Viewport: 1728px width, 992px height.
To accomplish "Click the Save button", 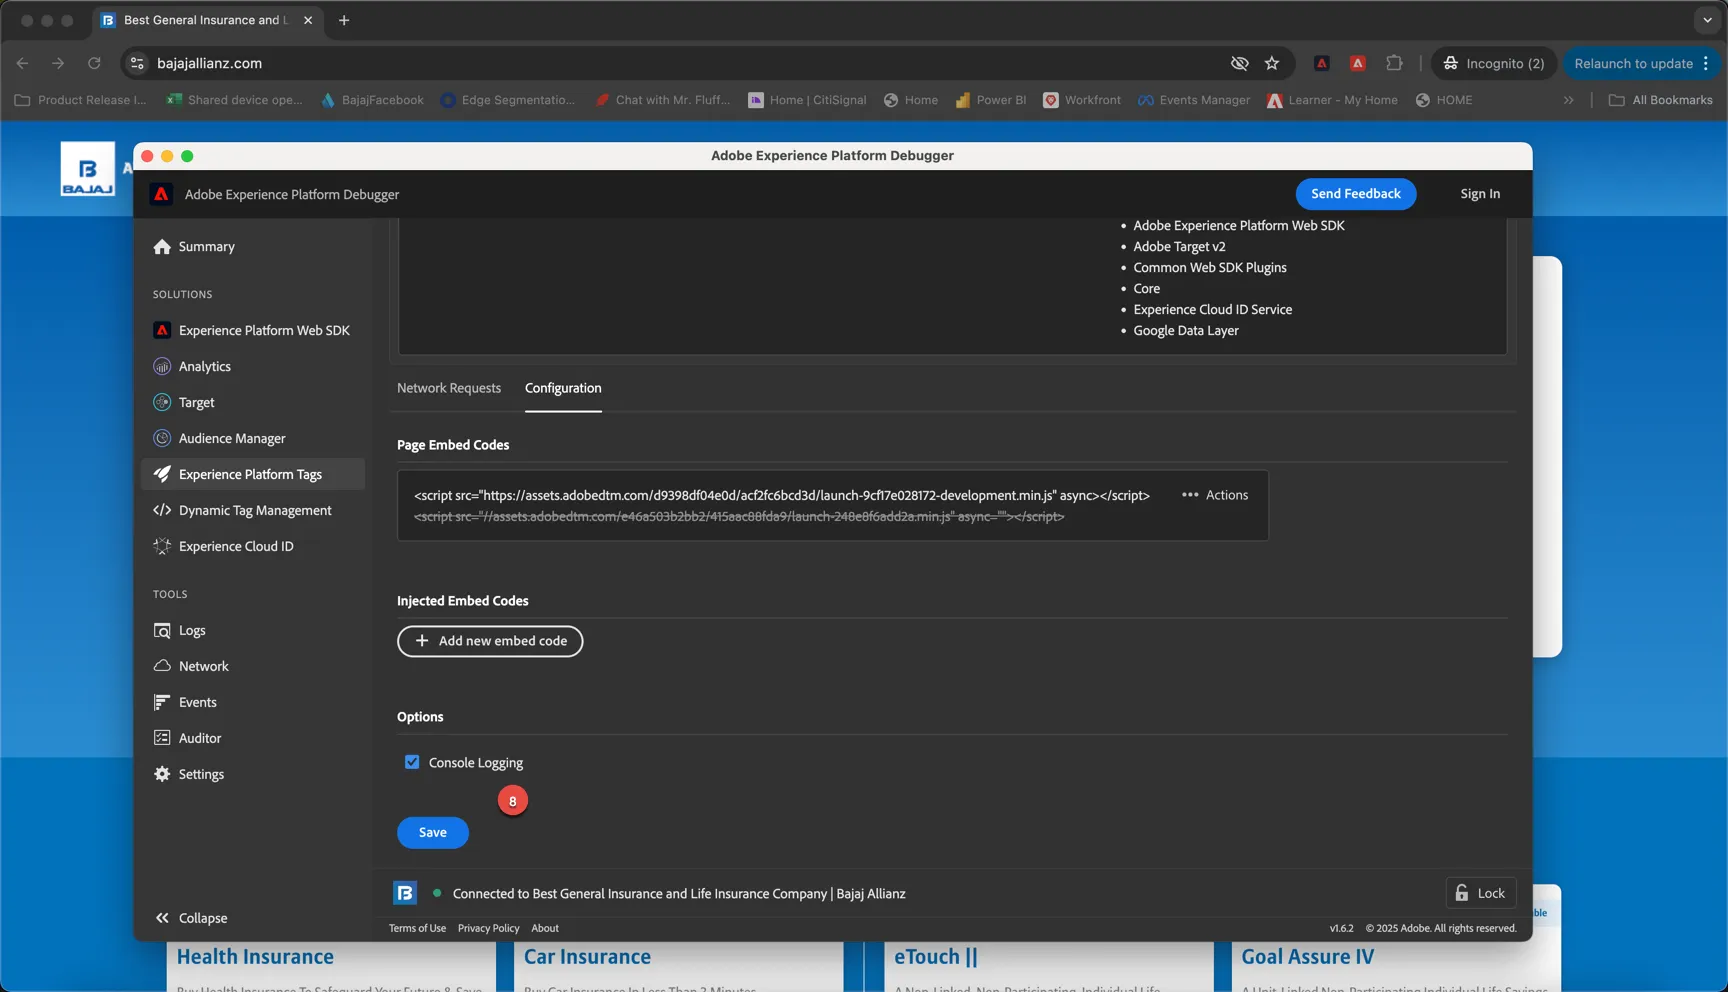I will [433, 833].
